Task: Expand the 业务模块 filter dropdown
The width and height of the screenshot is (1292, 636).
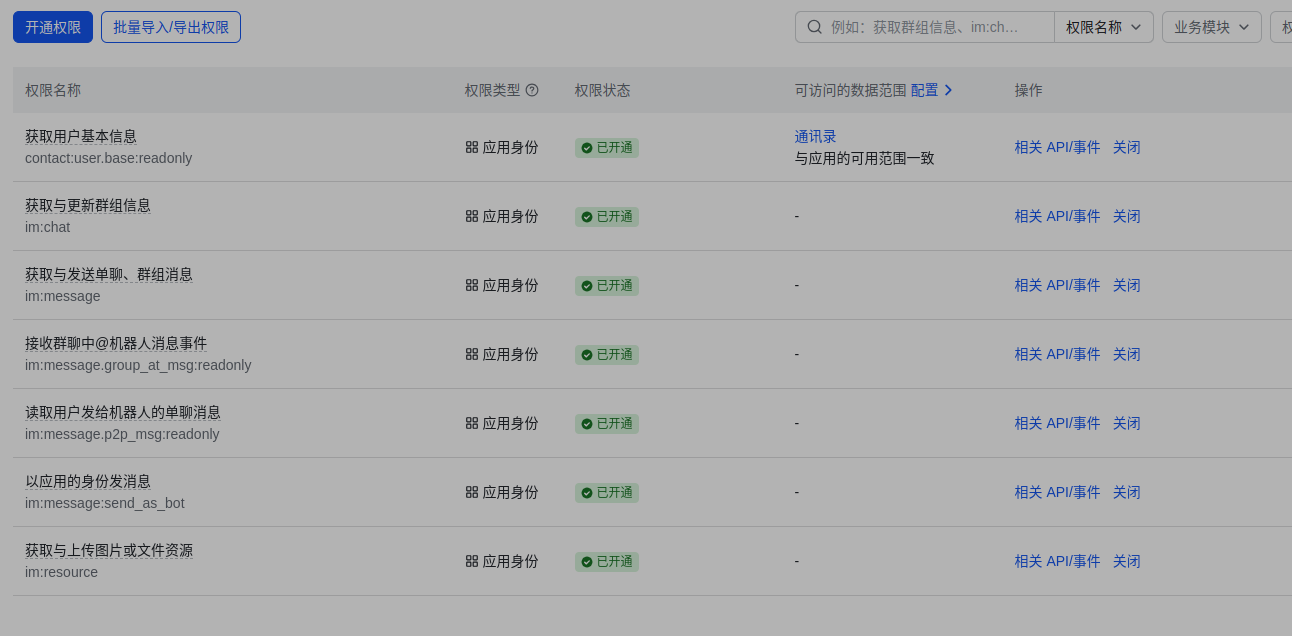Action: pyautogui.click(x=1212, y=27)
